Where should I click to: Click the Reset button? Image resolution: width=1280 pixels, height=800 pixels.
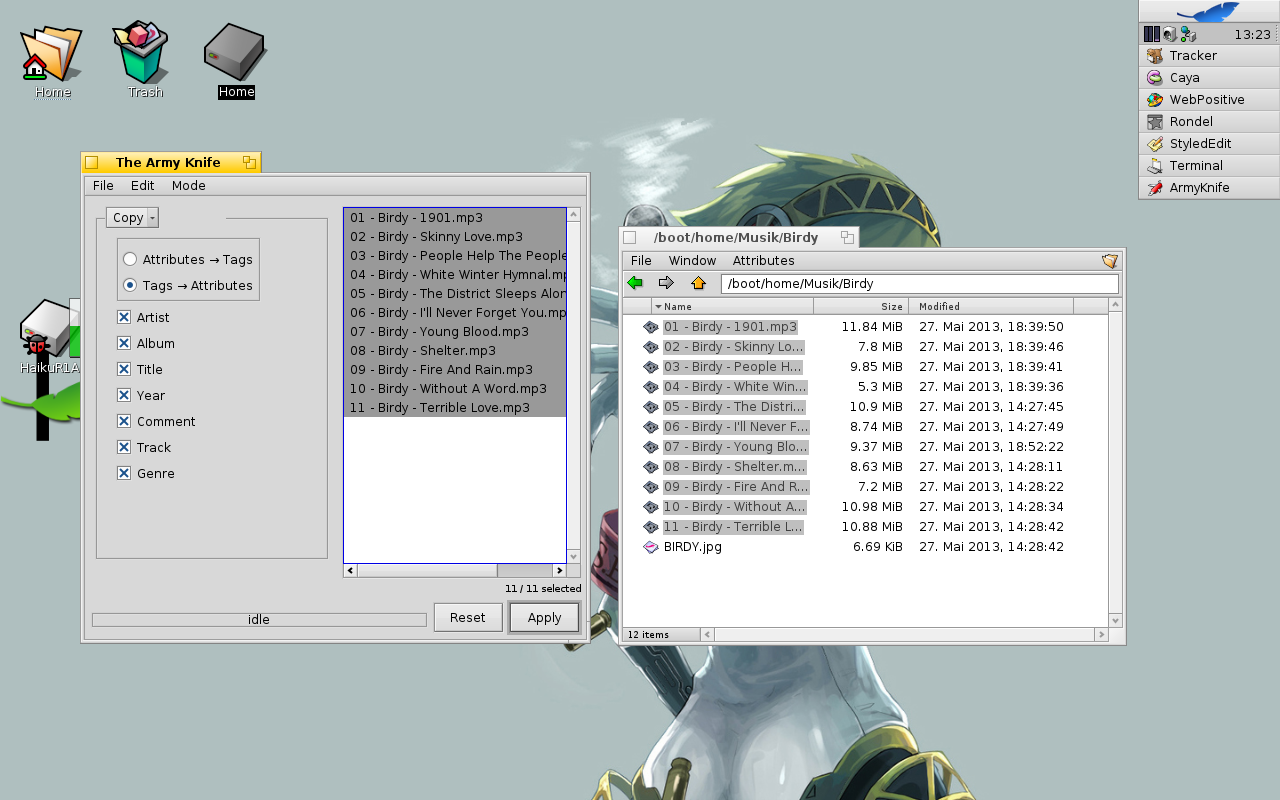coord(467,617)
